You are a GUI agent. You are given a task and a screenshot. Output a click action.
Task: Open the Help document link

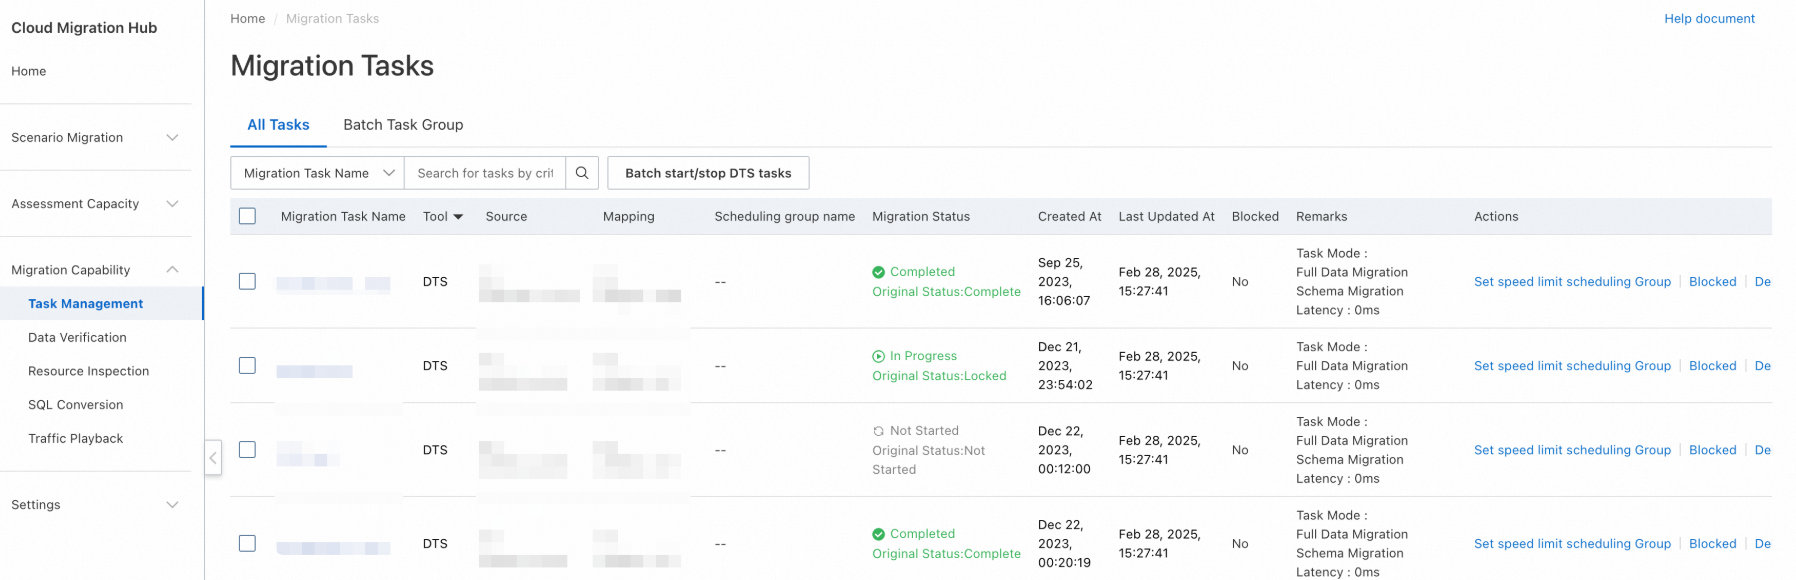pyautogui.click(x=1709, y=19)
